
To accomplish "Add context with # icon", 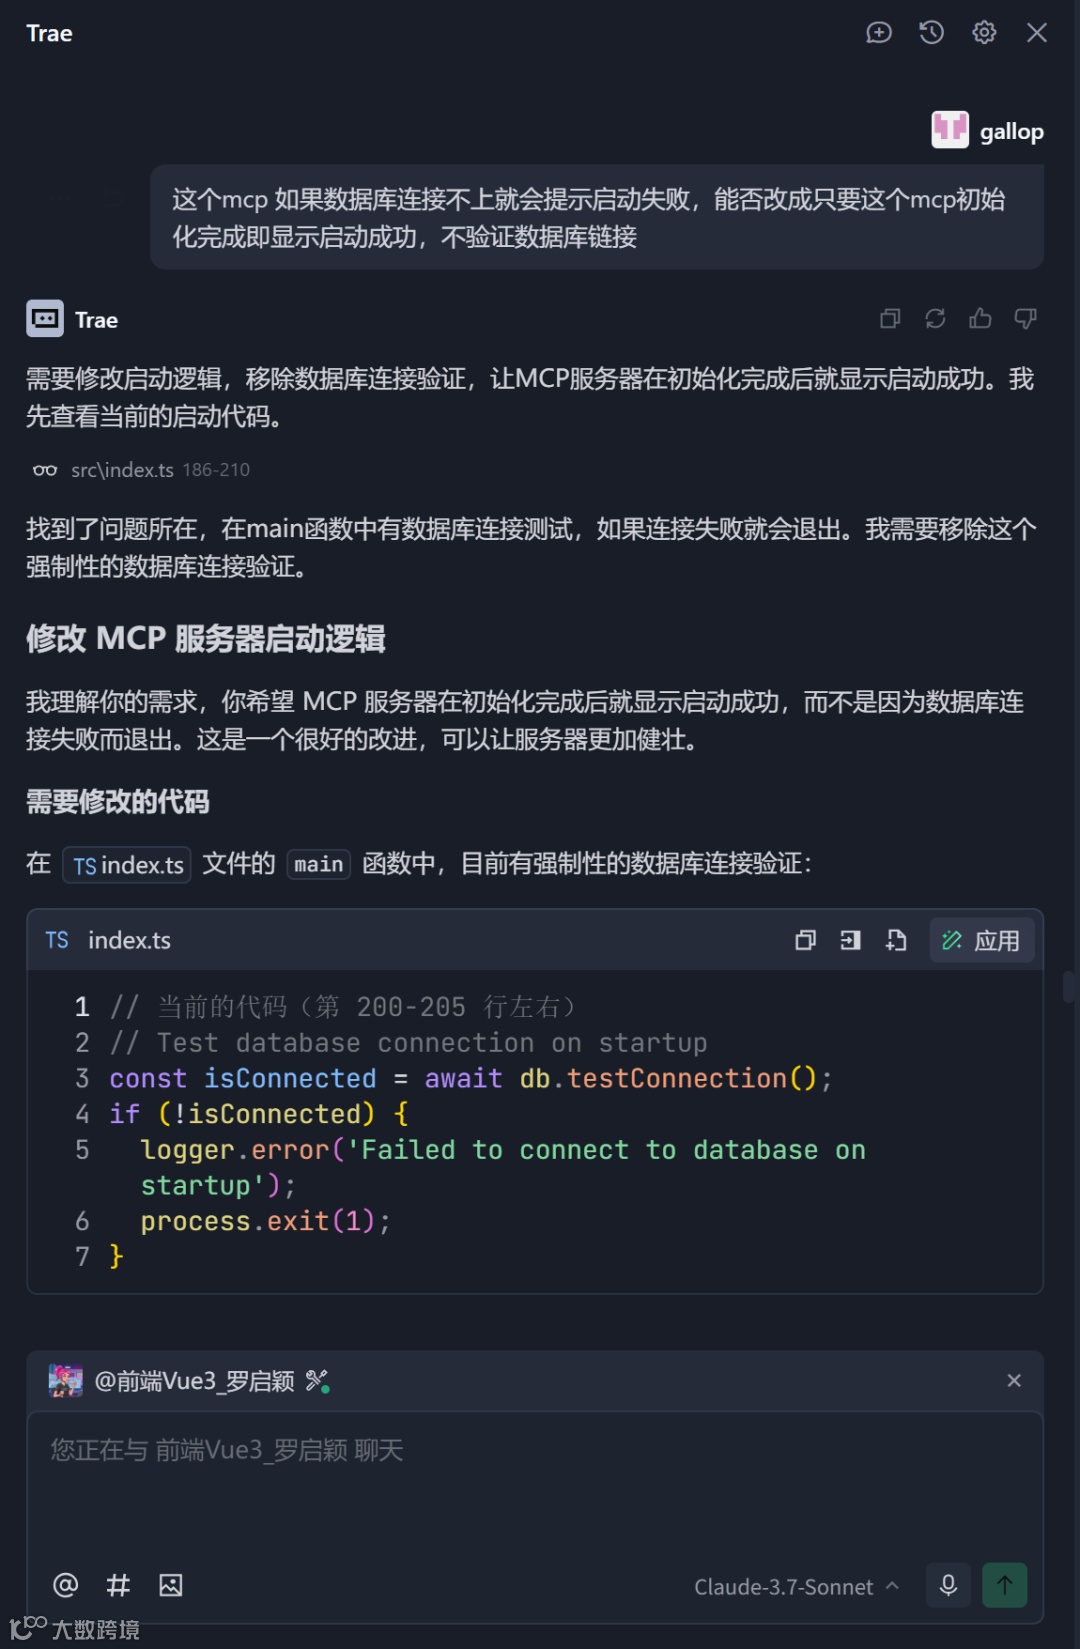I will click(118, 1585).
